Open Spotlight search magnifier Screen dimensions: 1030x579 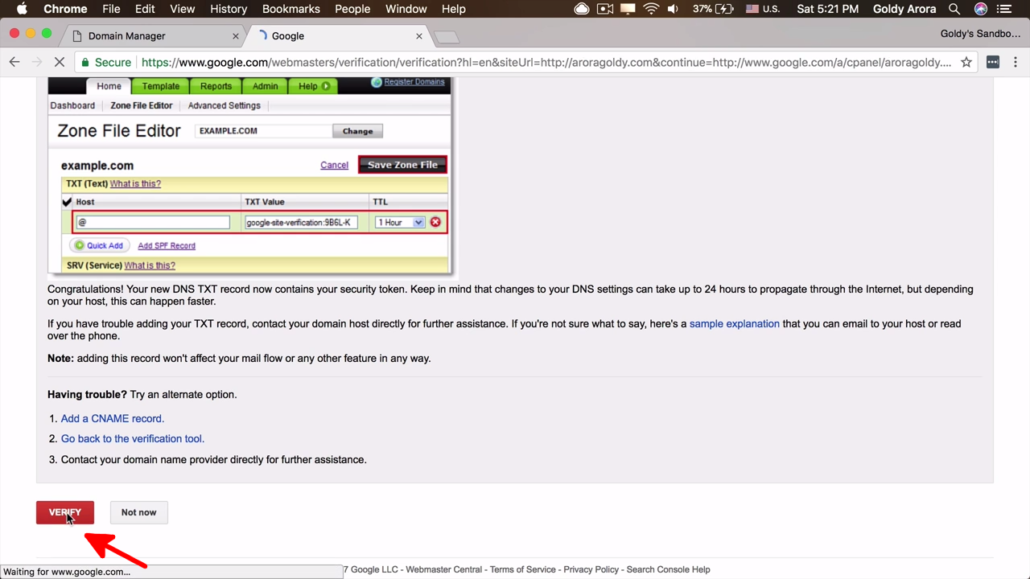pyautogui.click(x=954, y=9)
